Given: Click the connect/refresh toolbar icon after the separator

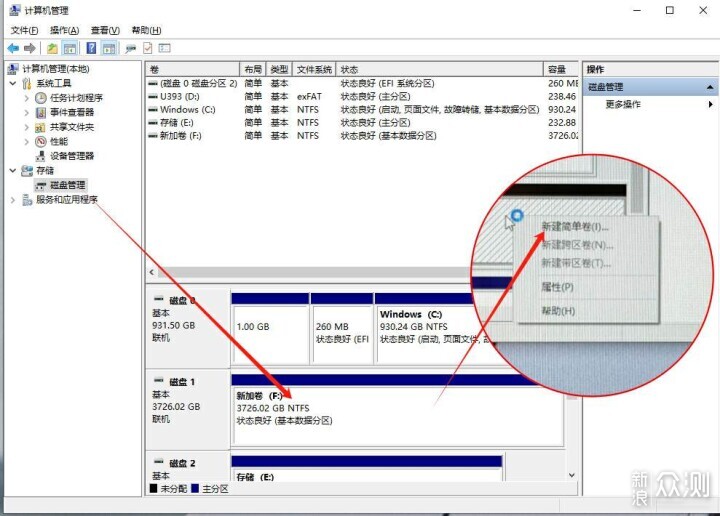Looking at the screenshot, I should (x=131, y=48).
